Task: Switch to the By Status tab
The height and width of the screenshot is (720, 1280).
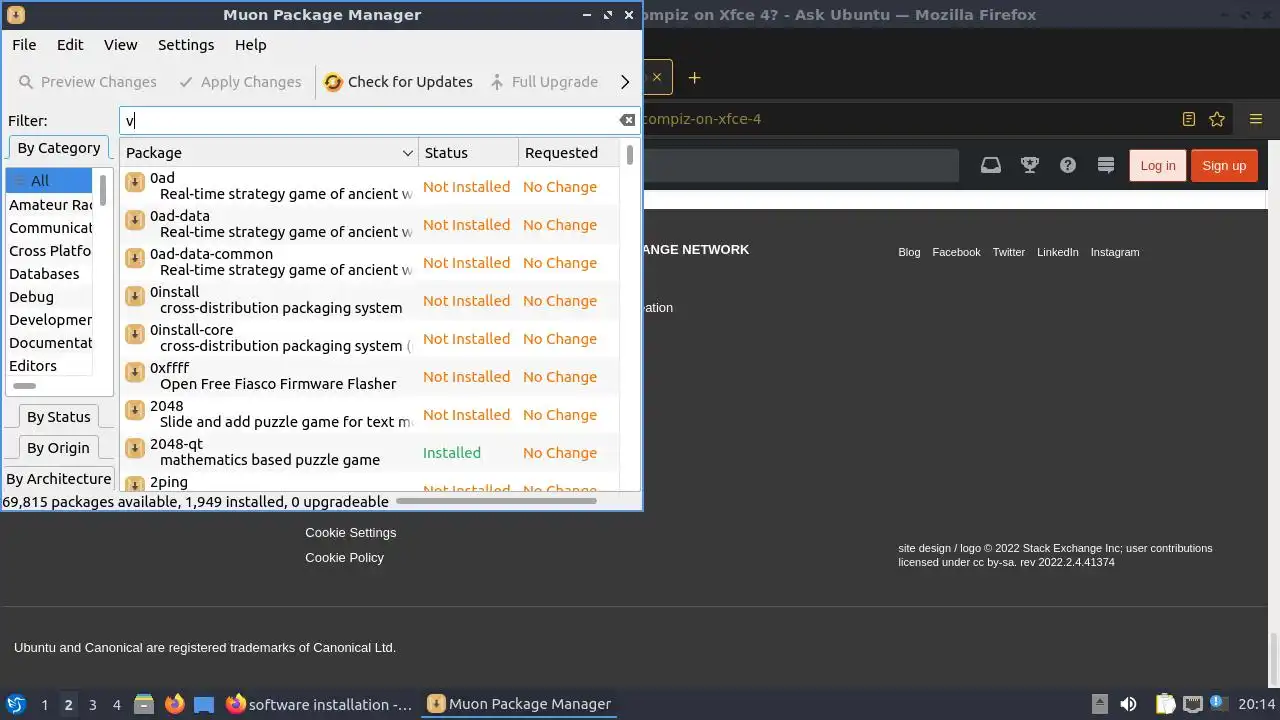Action: [58, 417]
